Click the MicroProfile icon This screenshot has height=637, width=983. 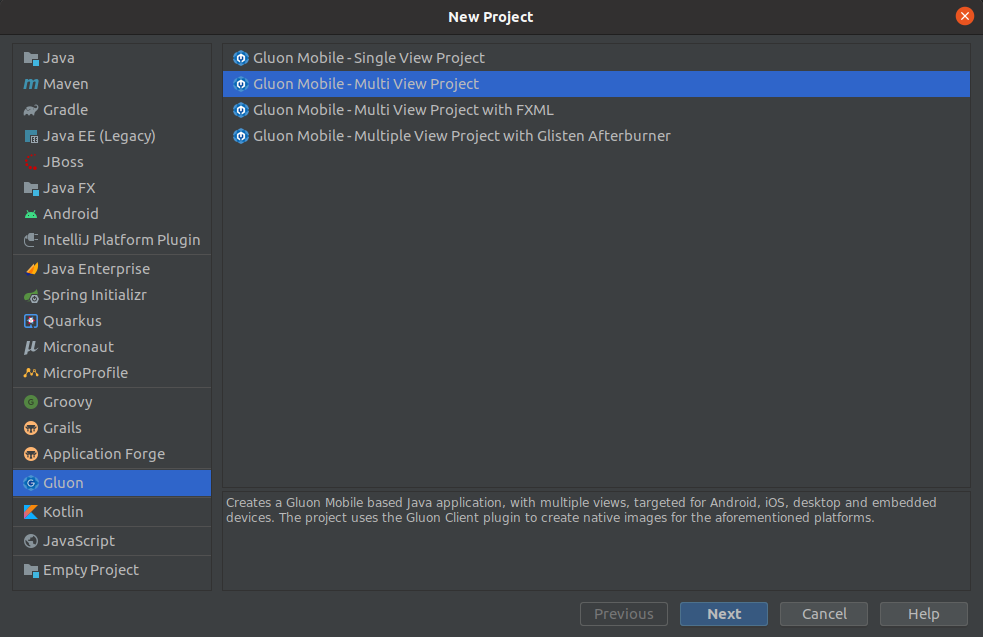point(31,373)
